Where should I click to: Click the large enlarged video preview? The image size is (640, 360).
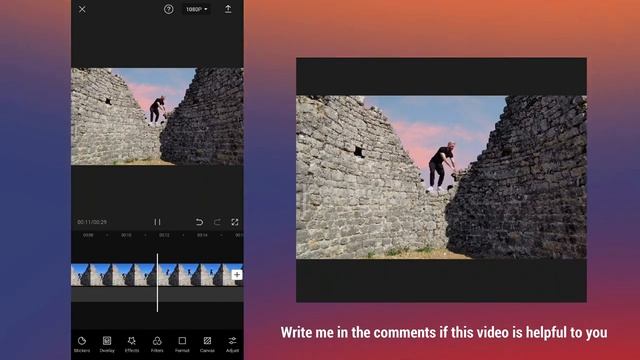point(441,177)
